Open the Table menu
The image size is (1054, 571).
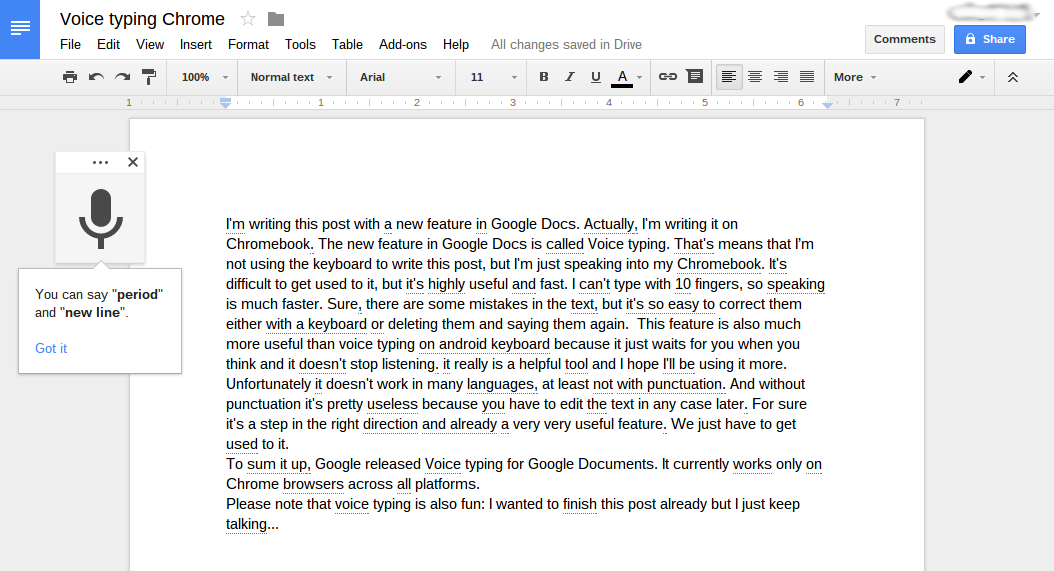tap(347, 44)
